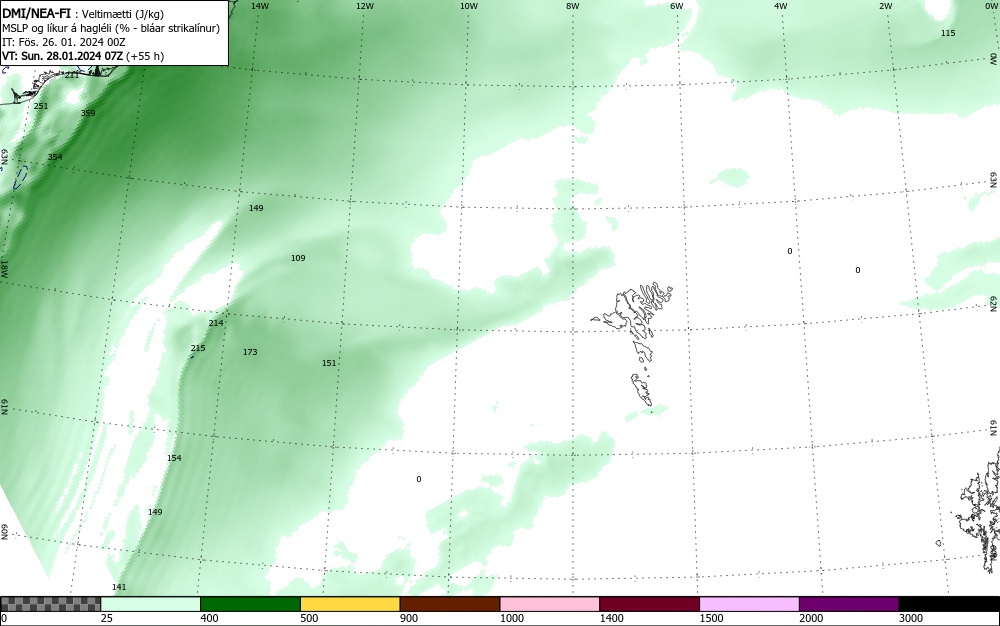Click the 2W longitude label
The image size is (1000, 626).
coord(885,6)
